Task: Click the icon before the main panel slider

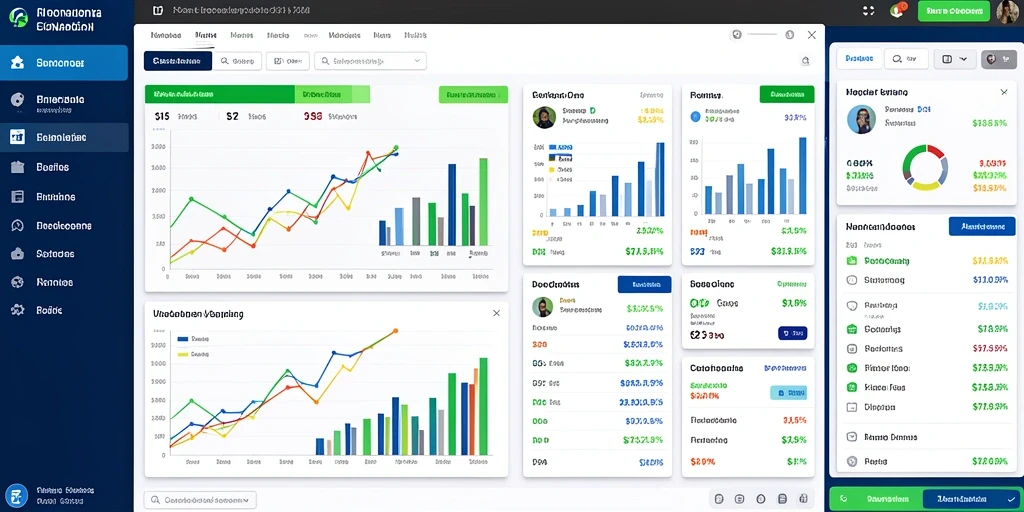Action: [737, 35]
